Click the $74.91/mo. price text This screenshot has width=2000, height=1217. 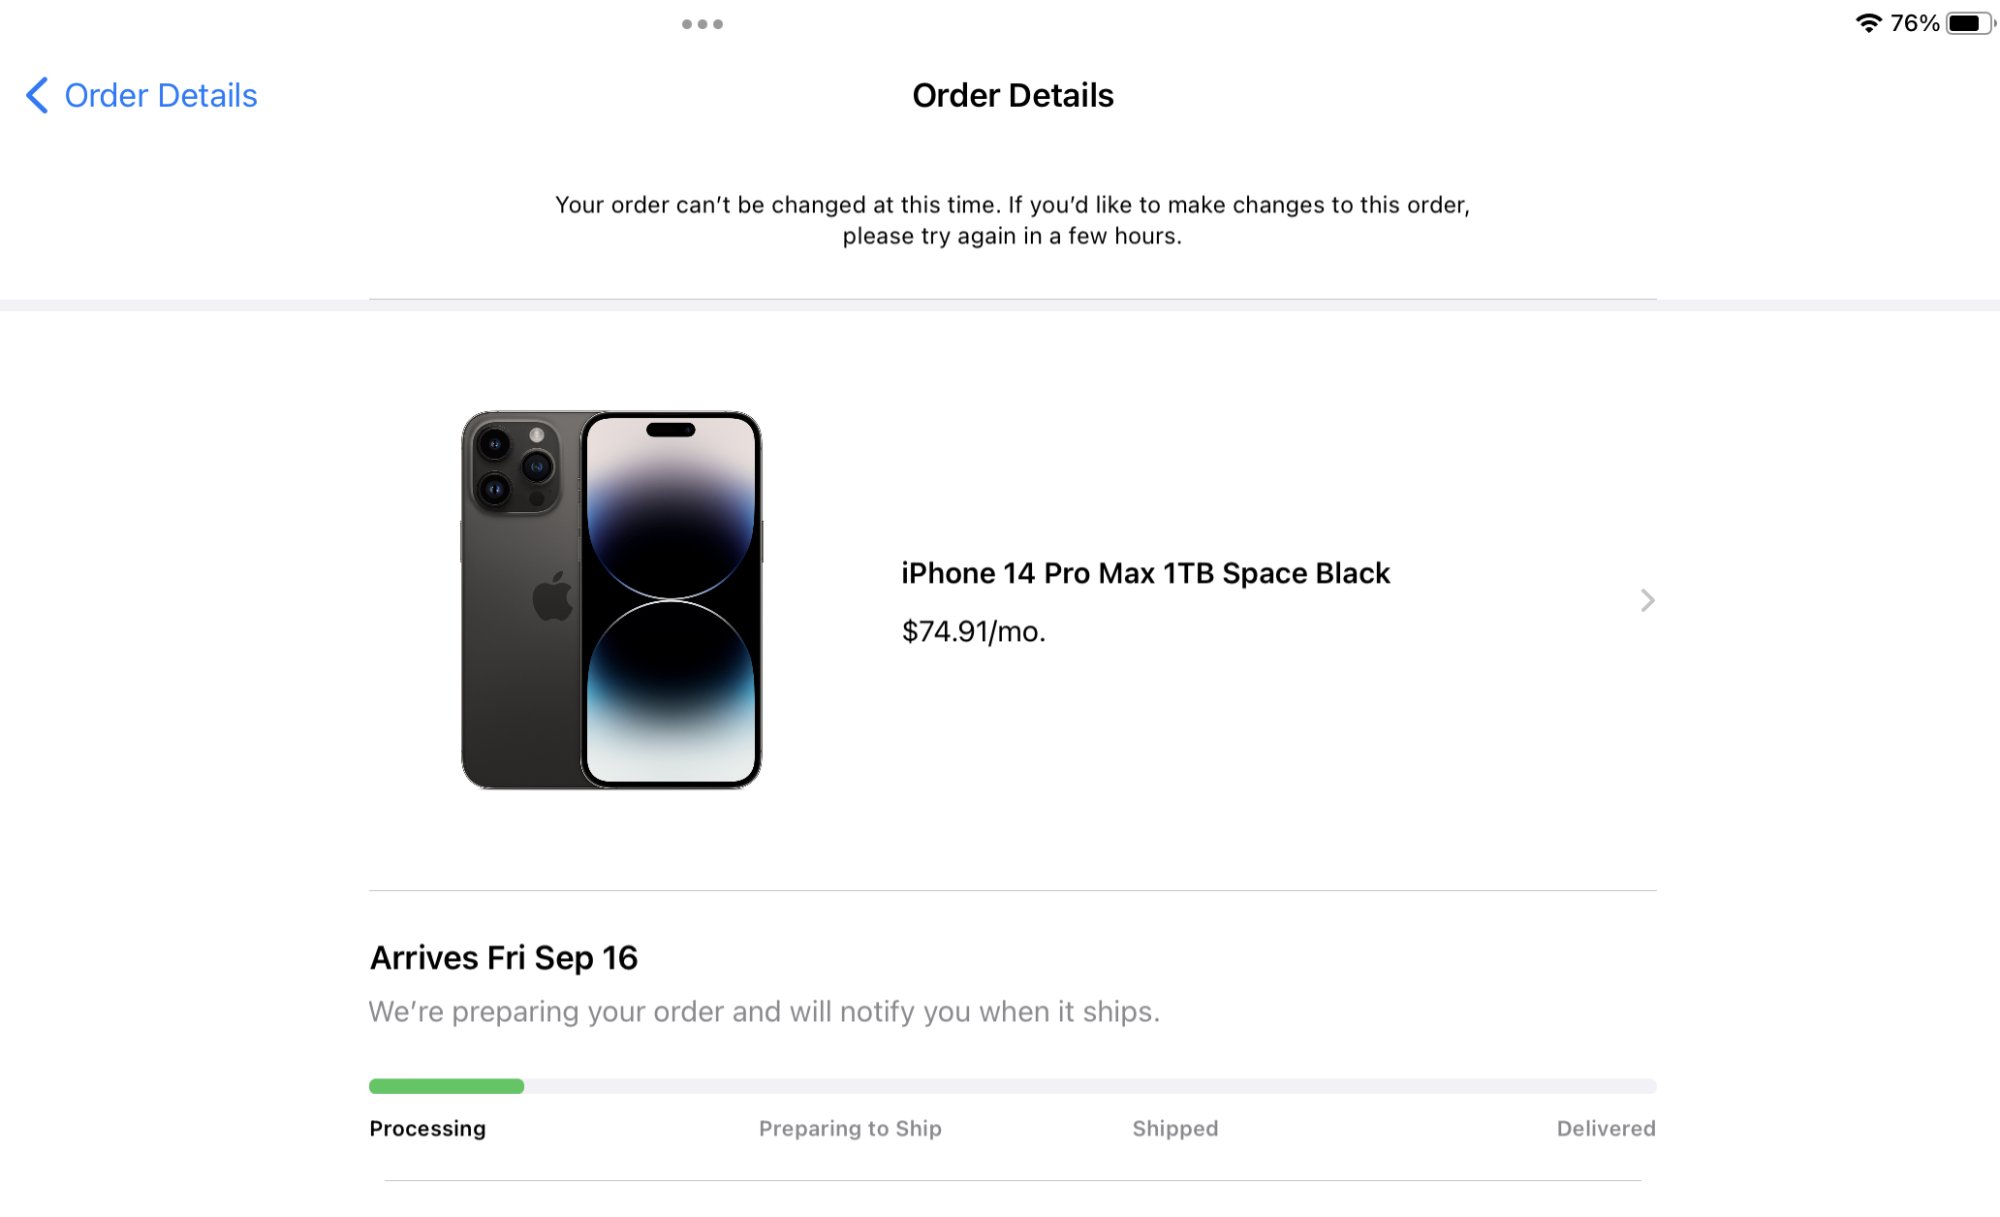[973, 632]
